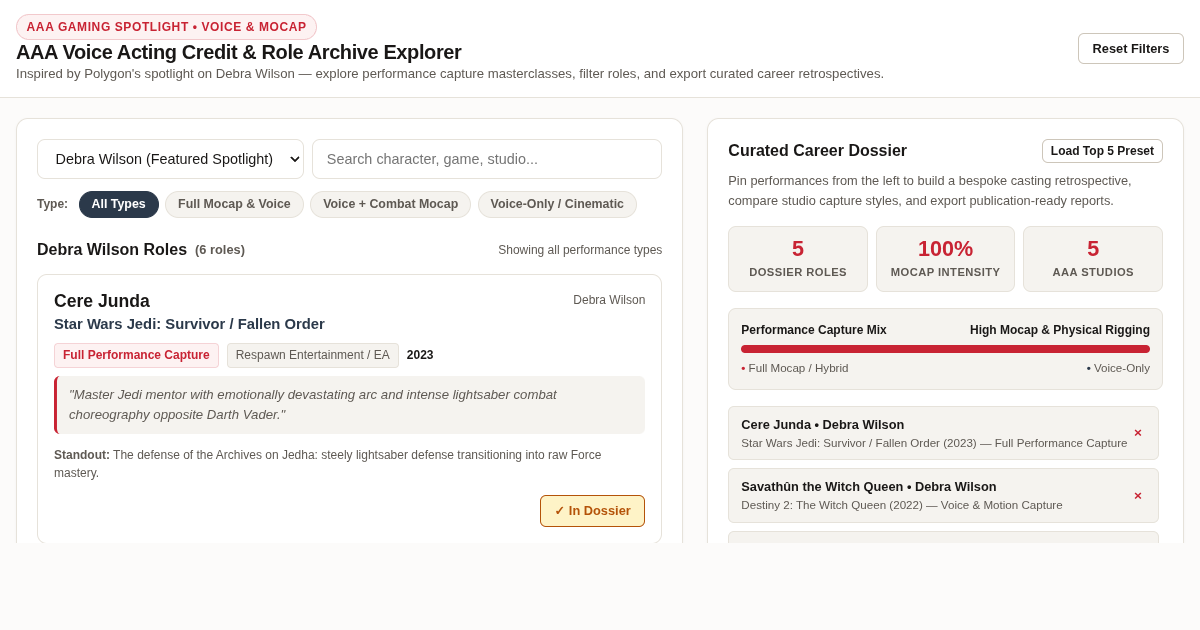The image size is (1200, 630).
Task: Click the Master Jedi mentor quote block
Action: coord(350,405)
